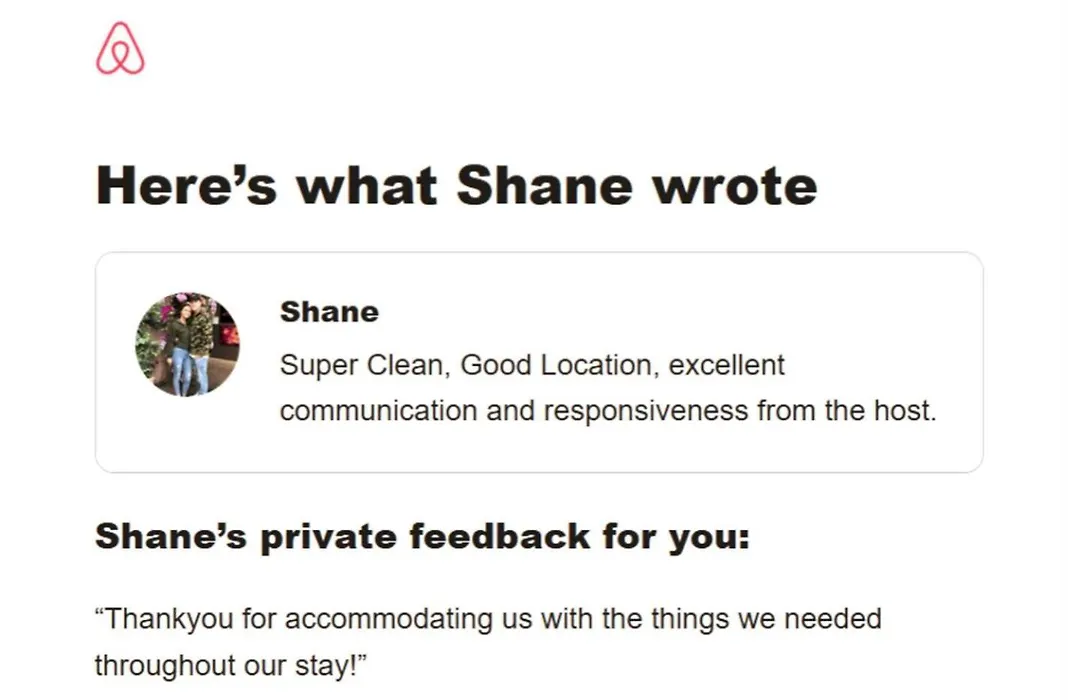Click the word "responsiveness" in the review

(645, 411)
